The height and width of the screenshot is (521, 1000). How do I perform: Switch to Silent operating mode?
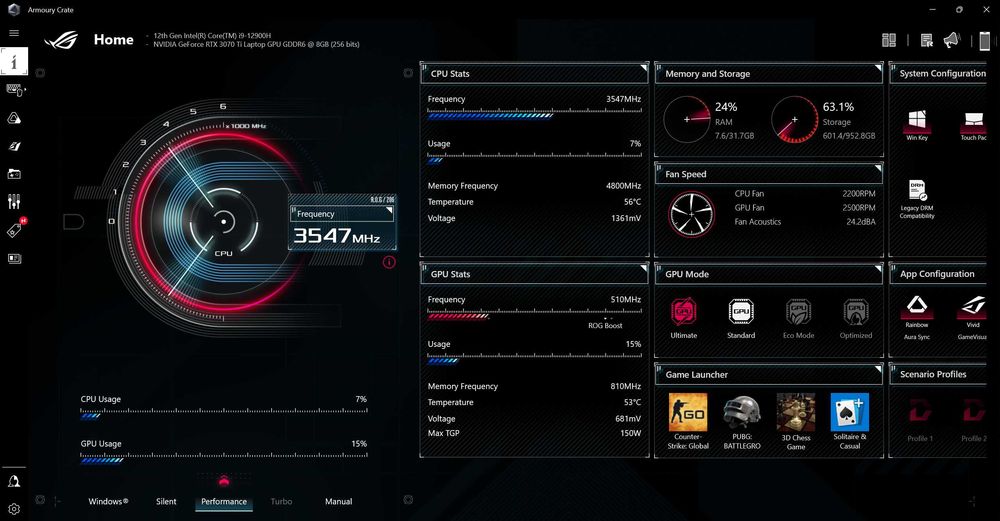pyautogui.click(x=166, y=501)
